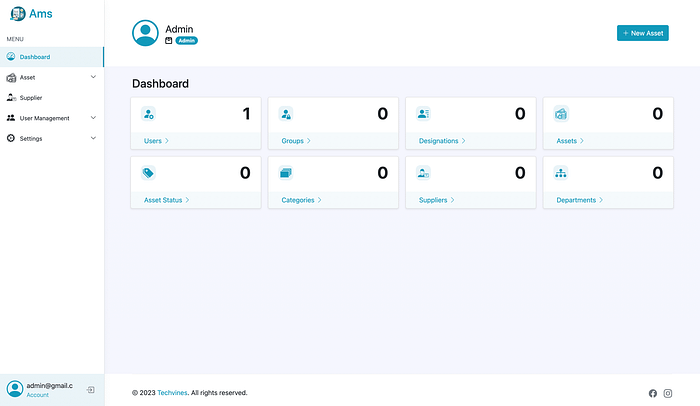The height and width of the screenshot is (406, 700).
Task: Open the Groups link
Action: [x=296, y=141]
